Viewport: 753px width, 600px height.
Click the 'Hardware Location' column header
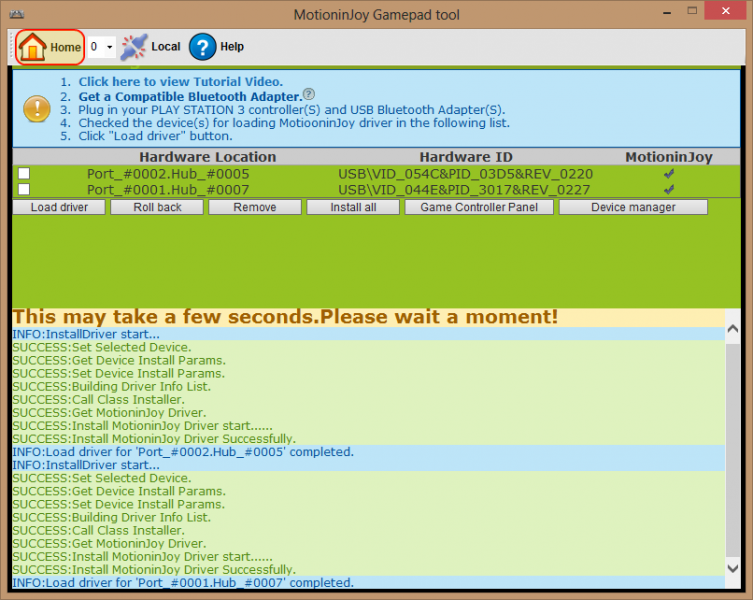207,157
